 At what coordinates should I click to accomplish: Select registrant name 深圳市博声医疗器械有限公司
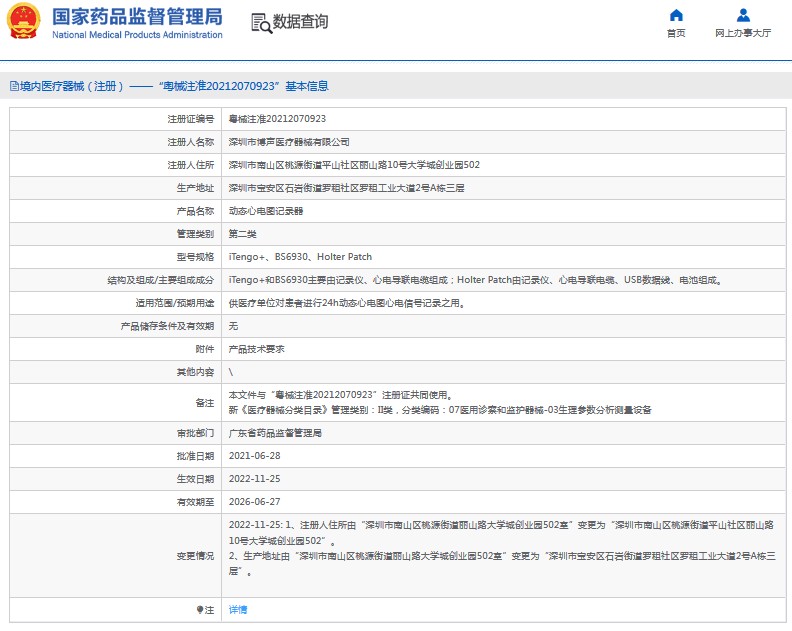pos(289,142)
